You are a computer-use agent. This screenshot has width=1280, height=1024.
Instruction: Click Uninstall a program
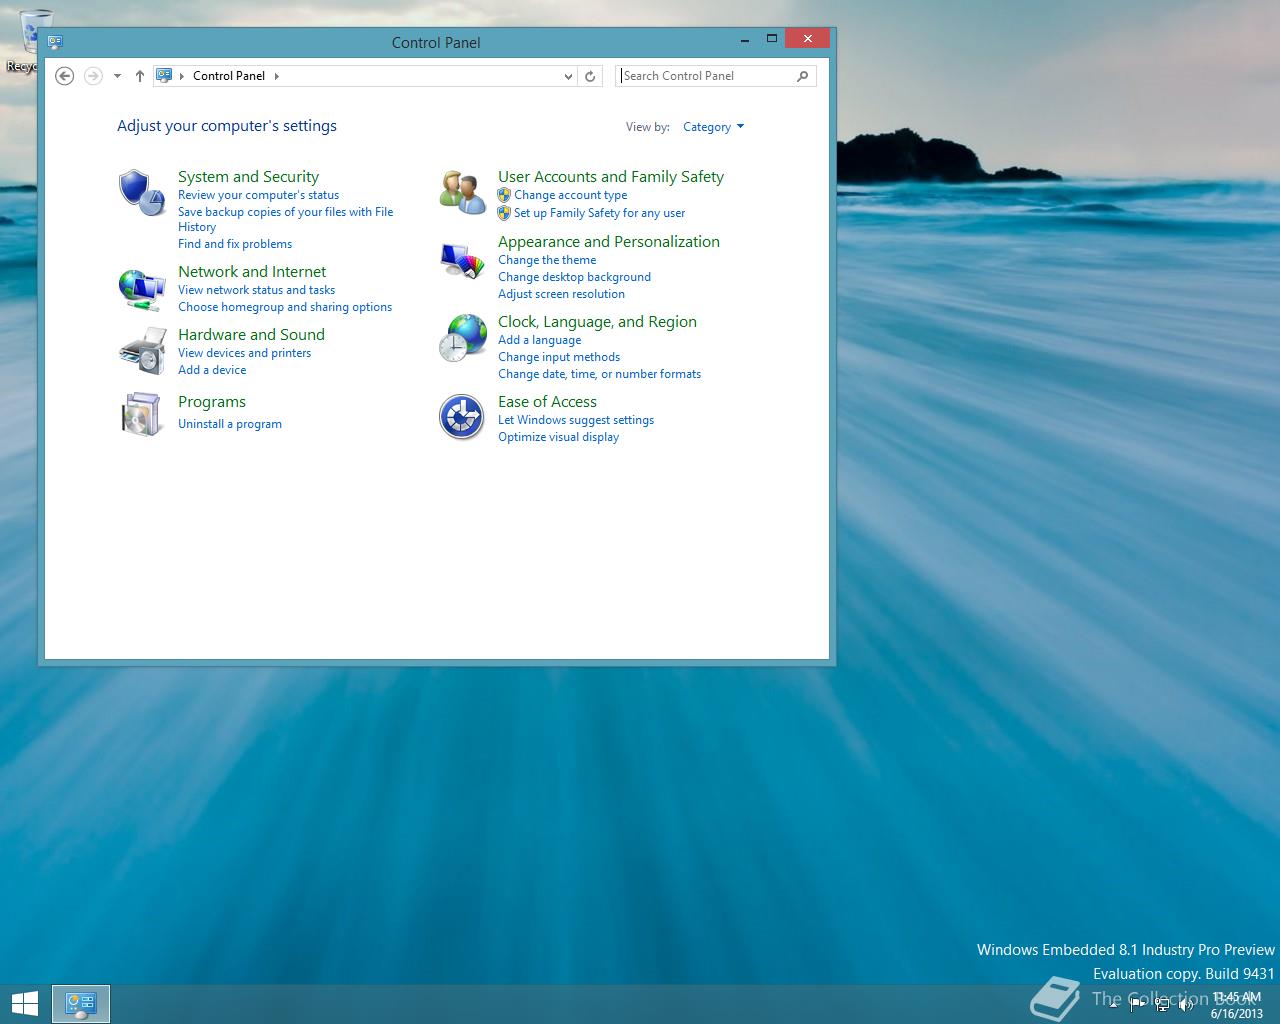pyautogui.click(x=230, y=424)
